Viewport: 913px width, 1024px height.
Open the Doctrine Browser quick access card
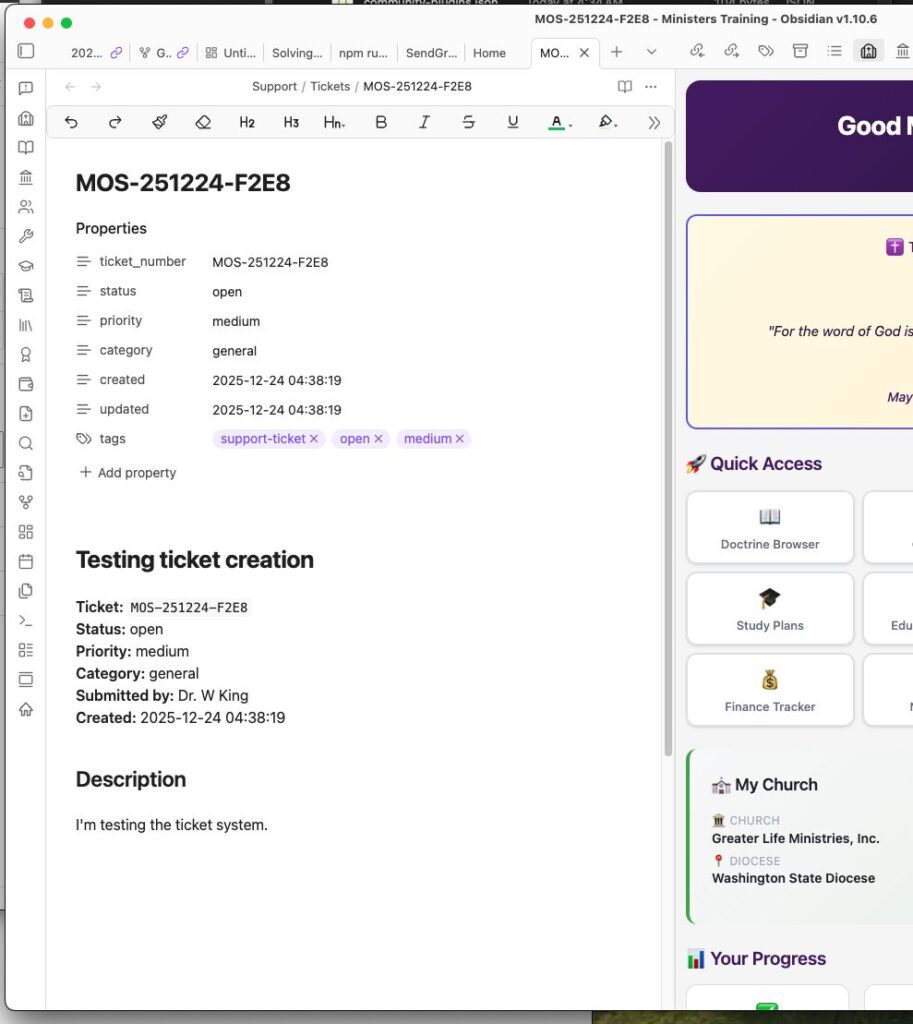pyautogui.click(x=769, y=528)
